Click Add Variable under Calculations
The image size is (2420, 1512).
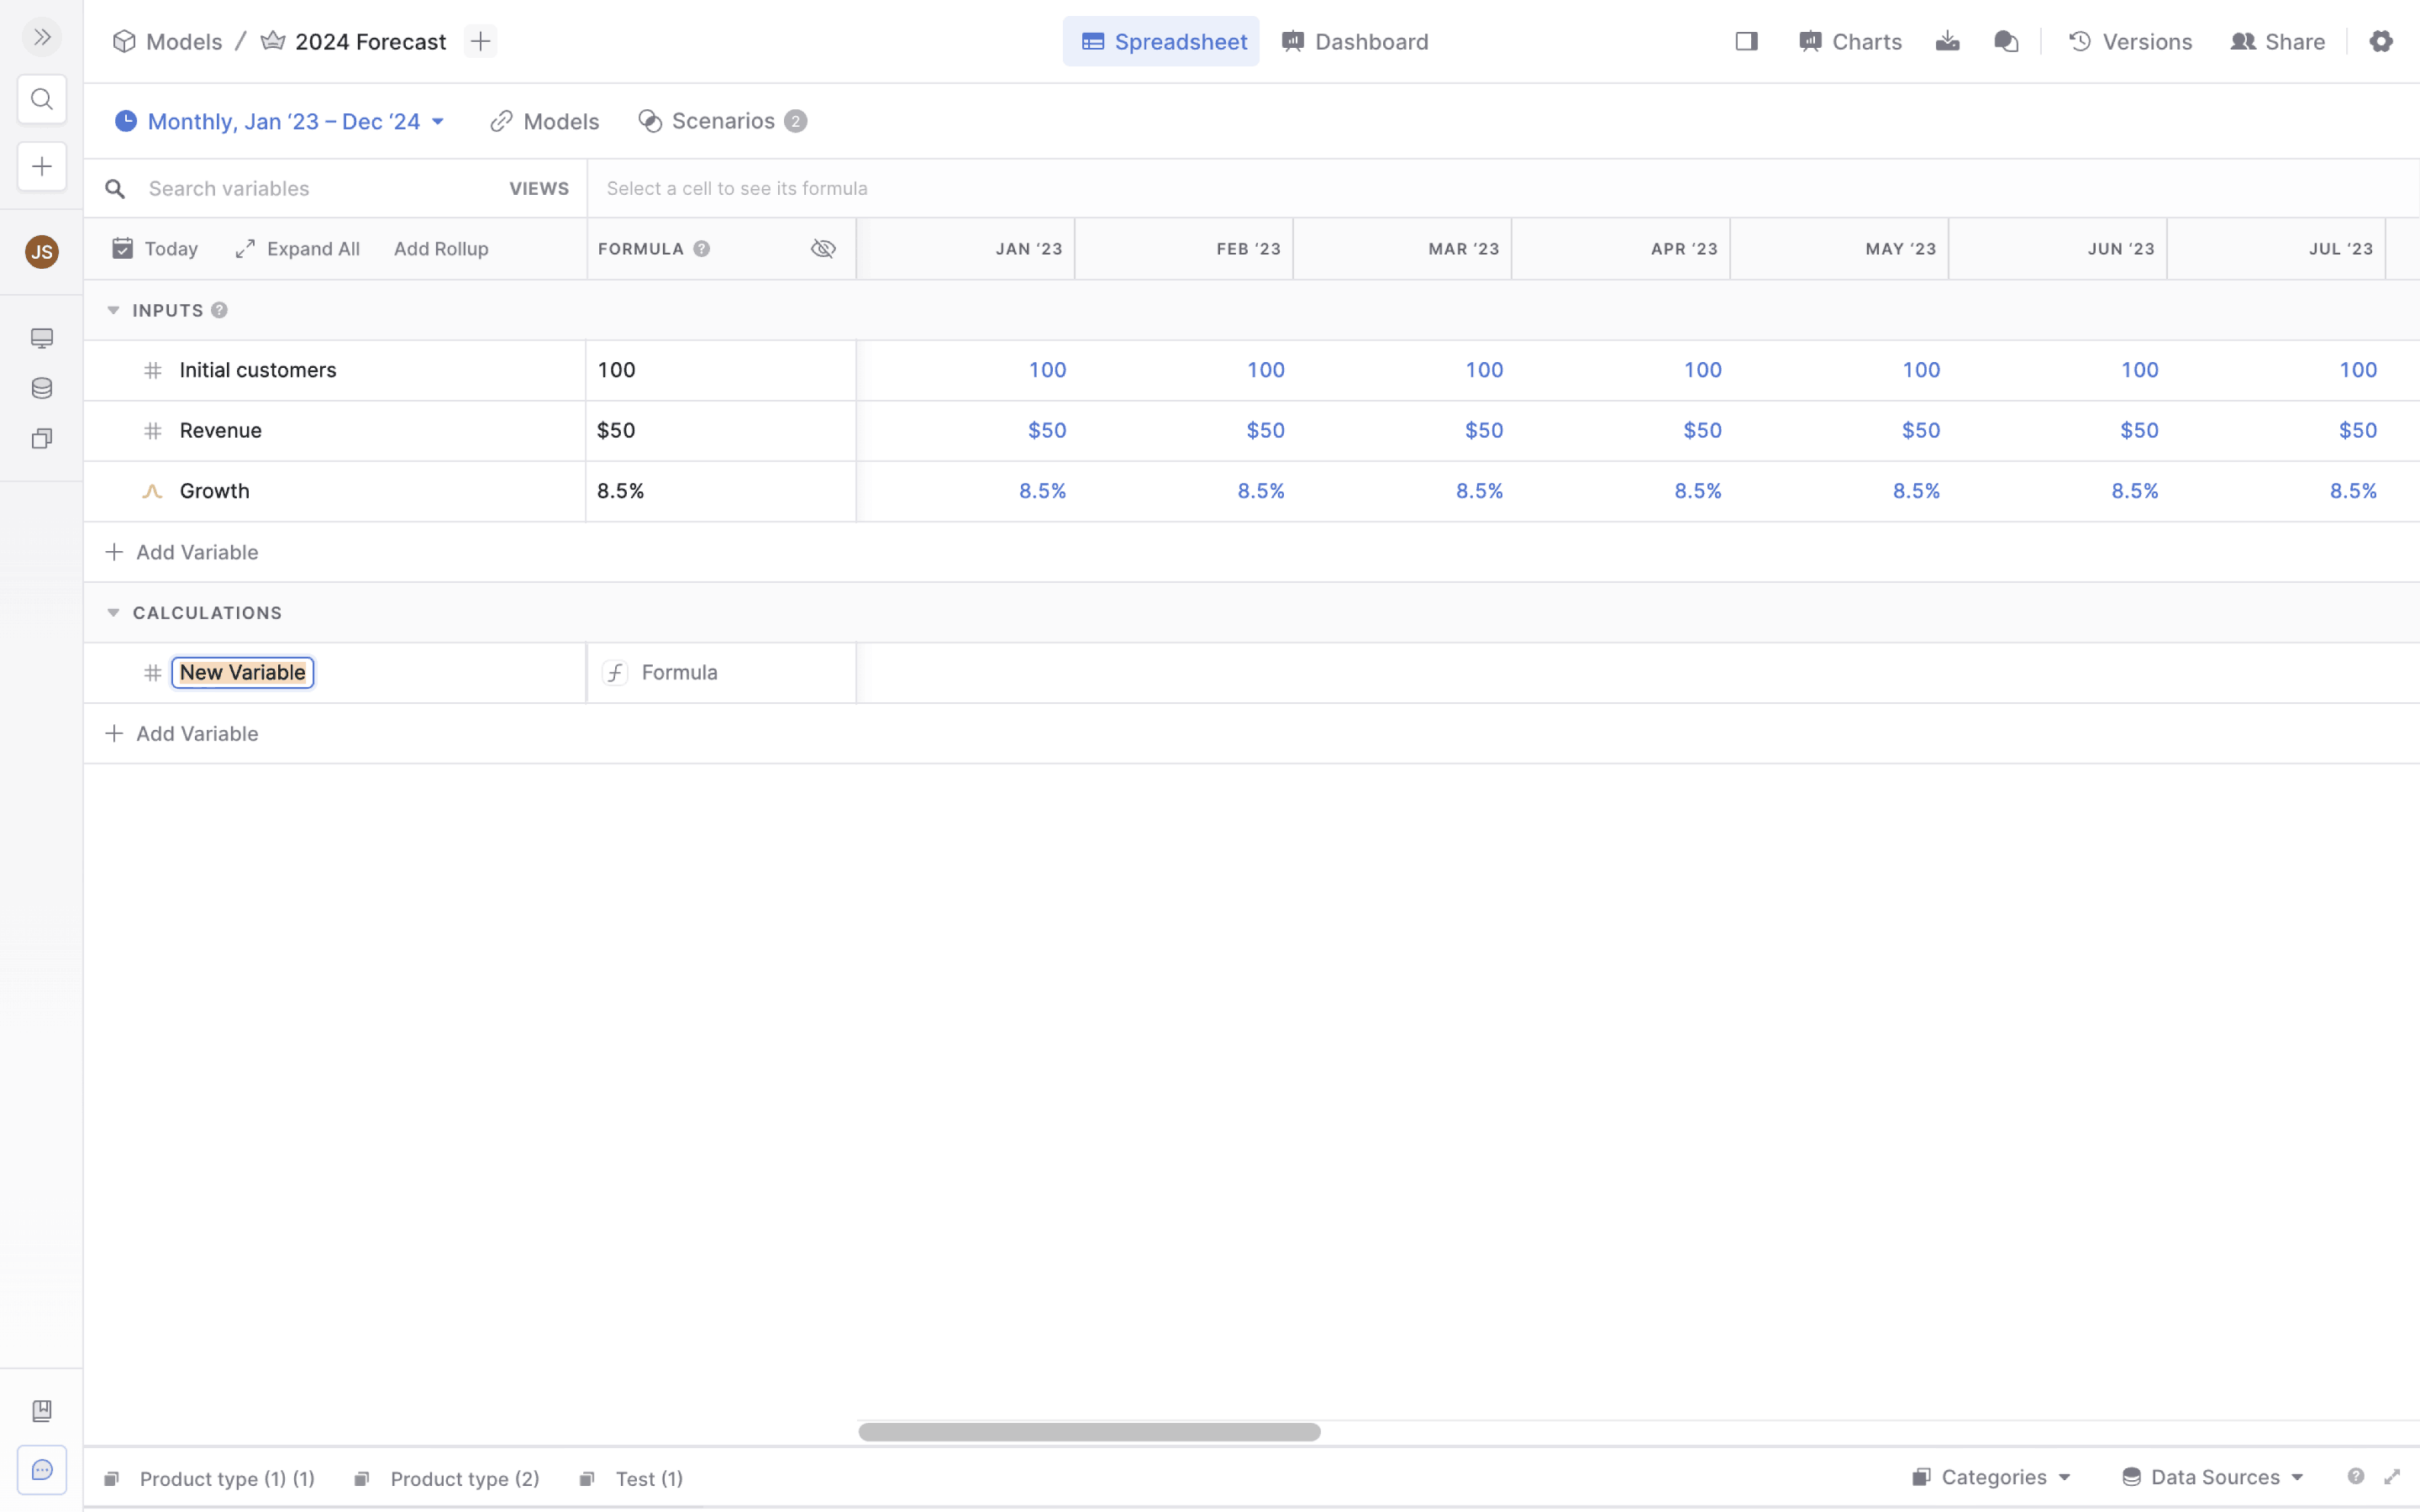(182, 734)
